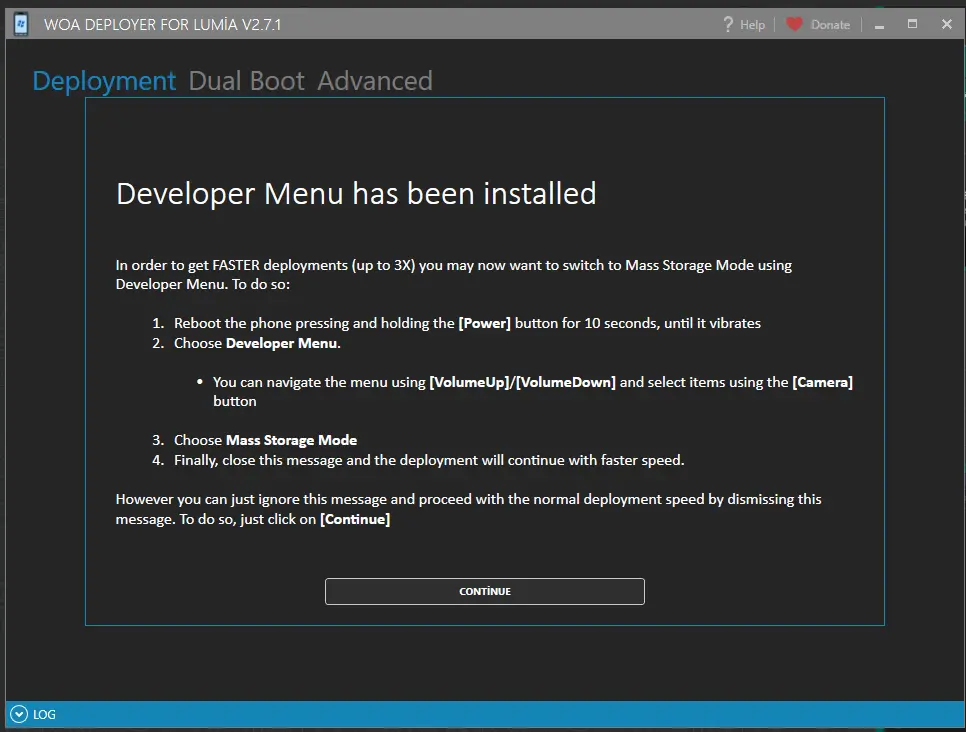The height and width of the screenshot is (732, 966).
Task: Click the Continue button
Action: [485, 592]
